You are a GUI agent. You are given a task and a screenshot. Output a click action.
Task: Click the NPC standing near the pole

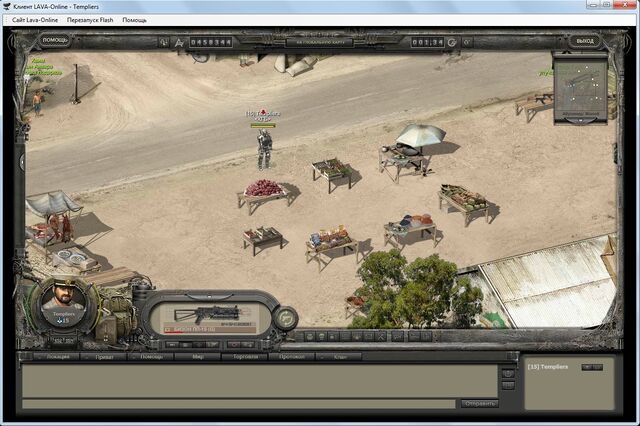pos(37,103)
